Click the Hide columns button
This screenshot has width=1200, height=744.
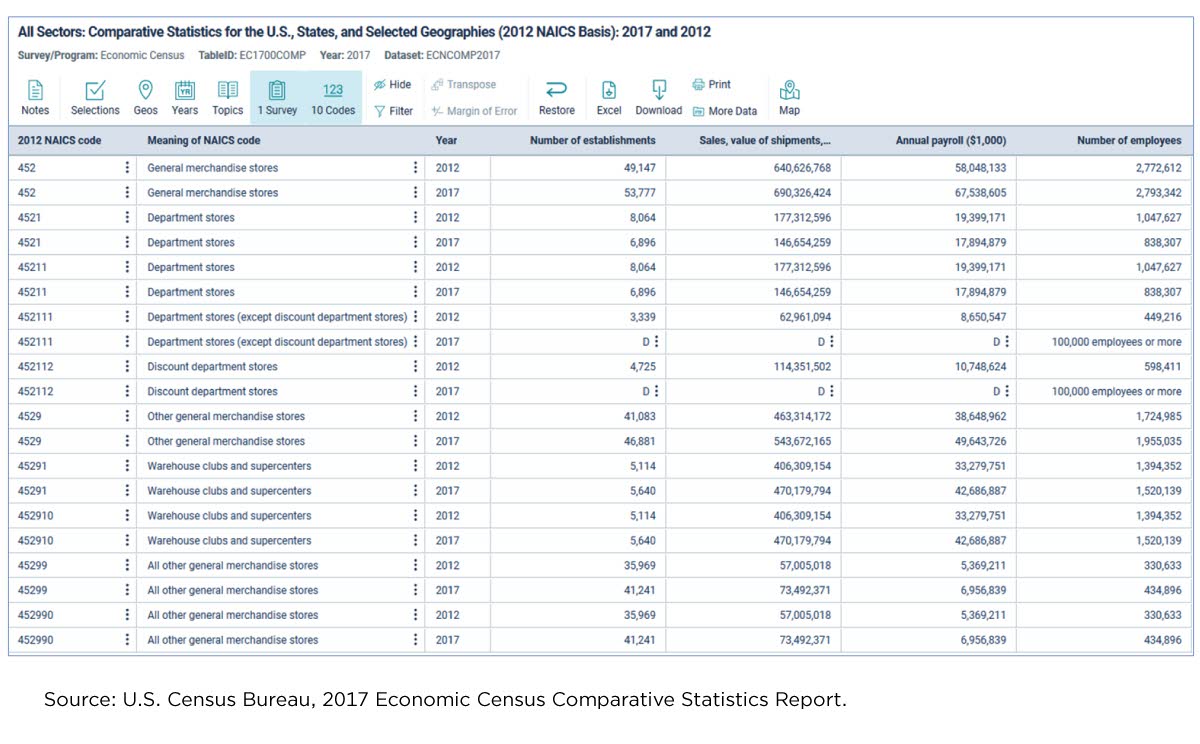[393, 85]
